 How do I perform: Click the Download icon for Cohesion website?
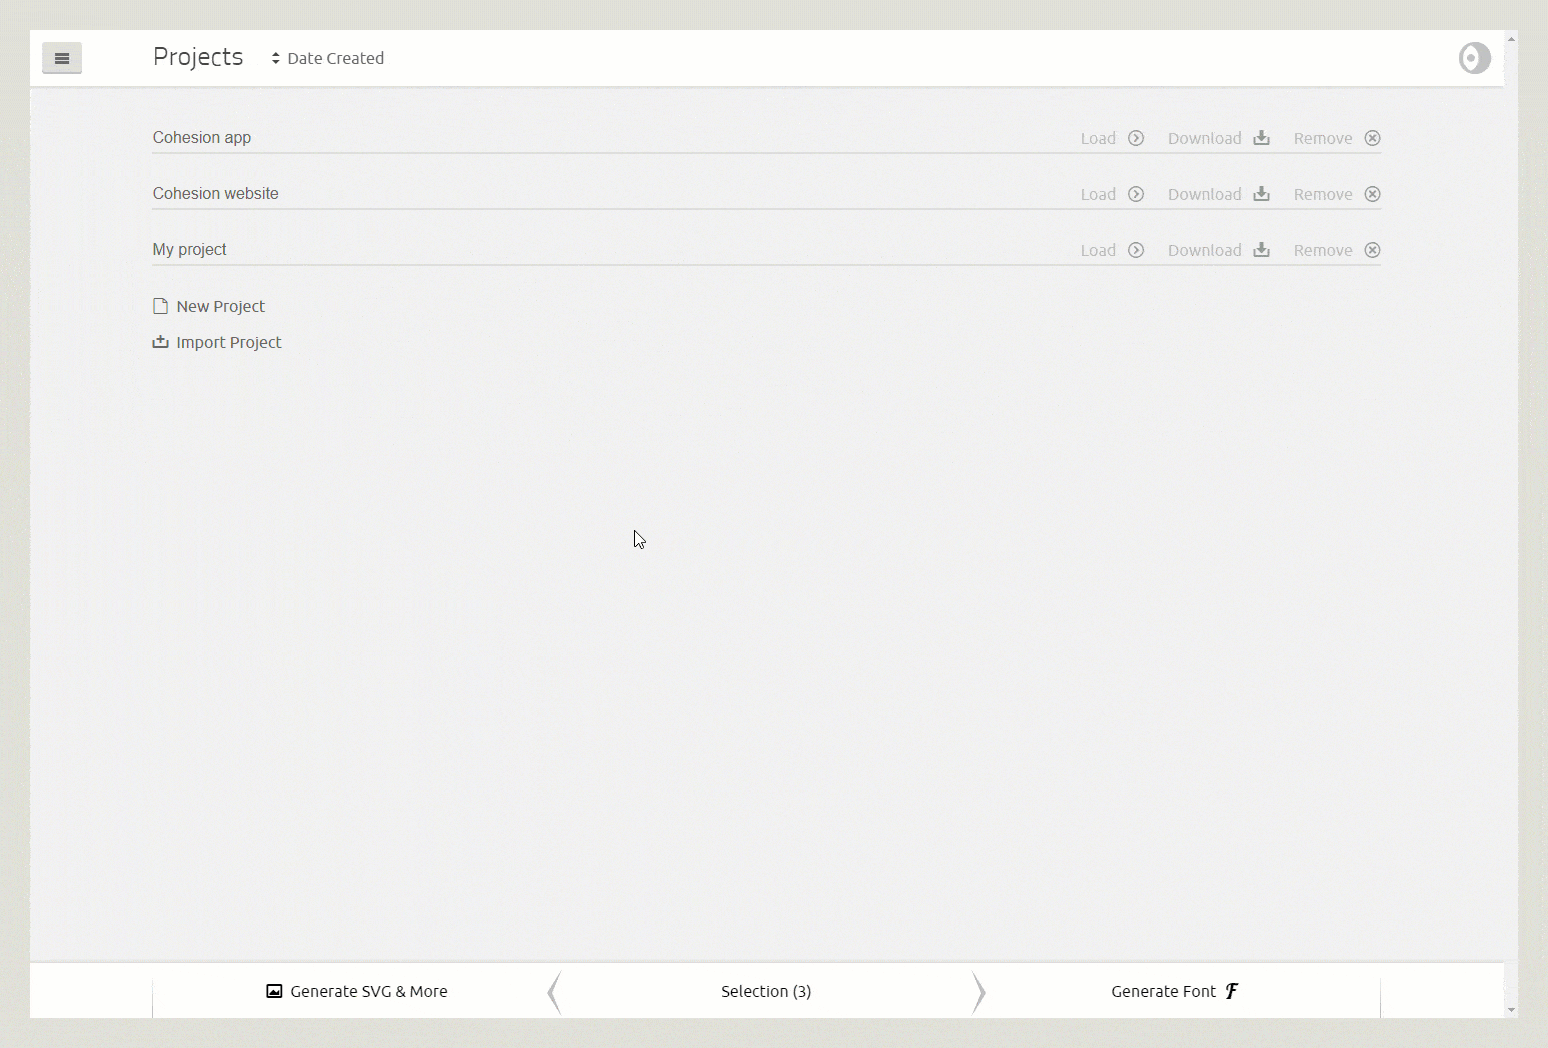[1262, 194]
